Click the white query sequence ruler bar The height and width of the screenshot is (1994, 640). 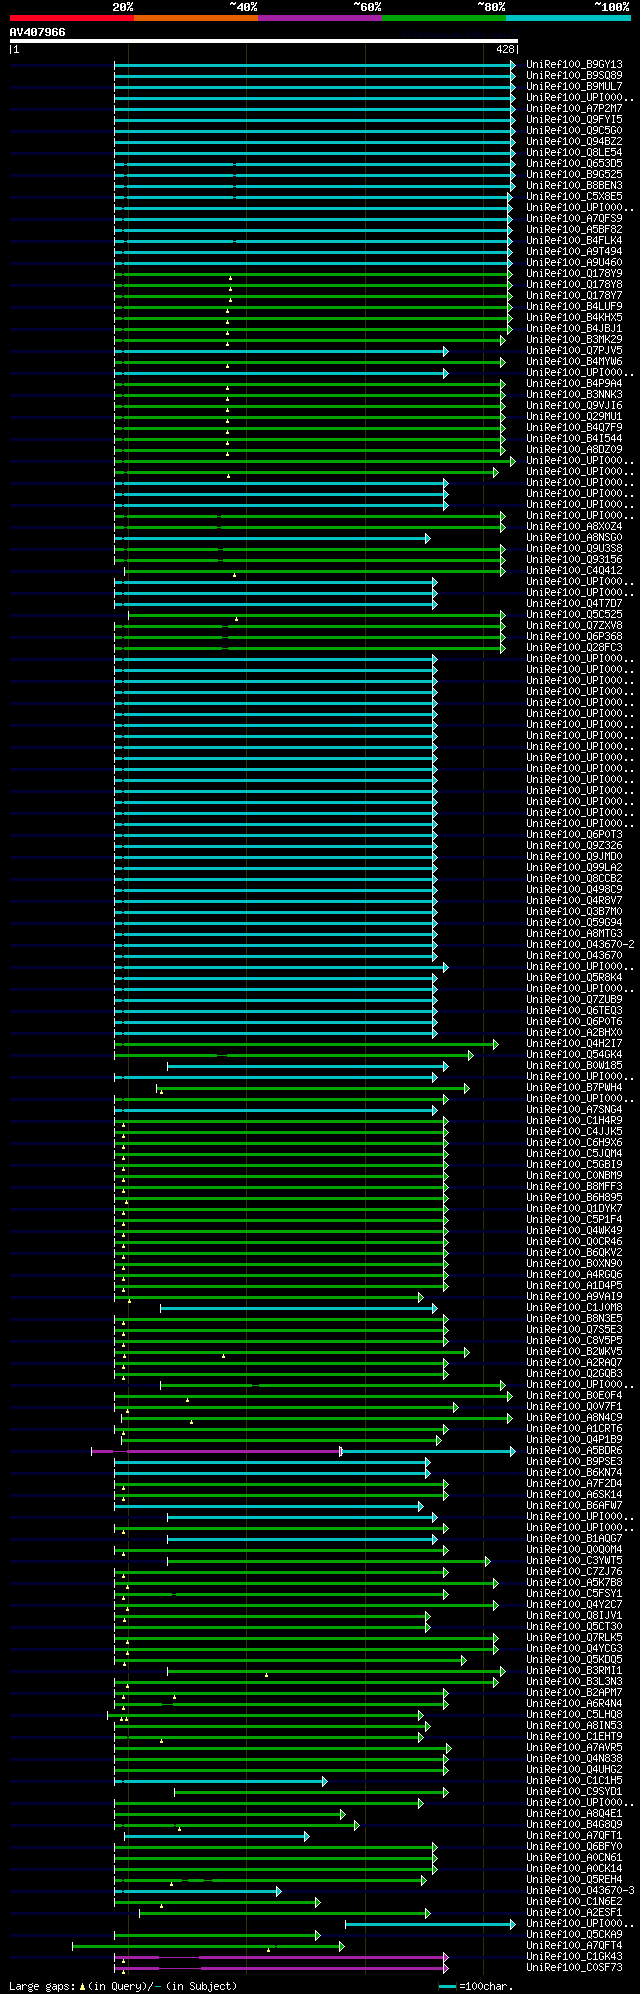[x=264, y=41]
